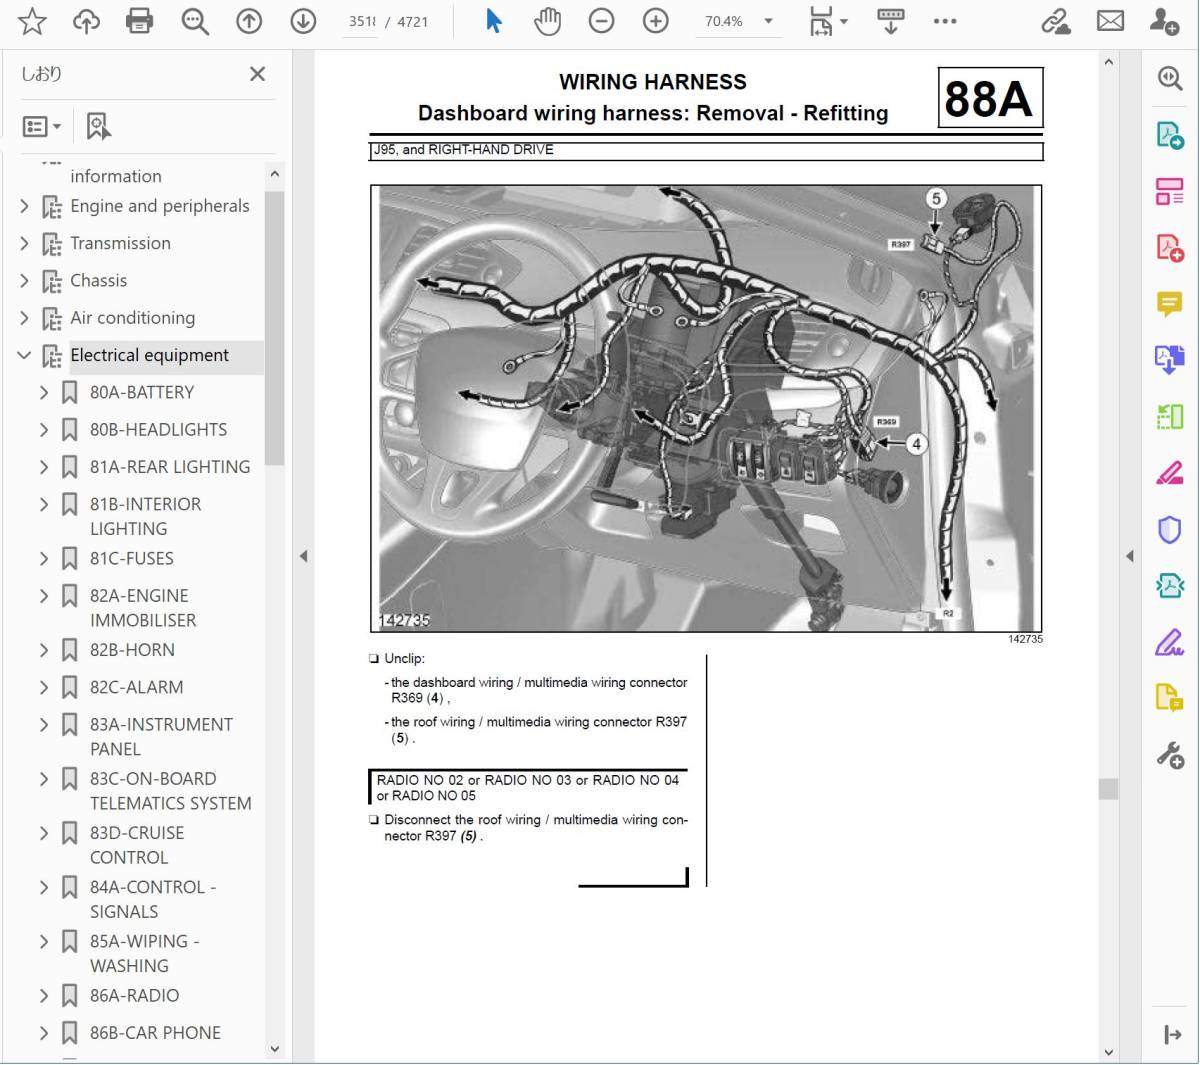The image size is (1200, 1065).
Task: Open the 82A-ENGINE IMMOBILISER bookmark
Action: click(x=143, y=608)
